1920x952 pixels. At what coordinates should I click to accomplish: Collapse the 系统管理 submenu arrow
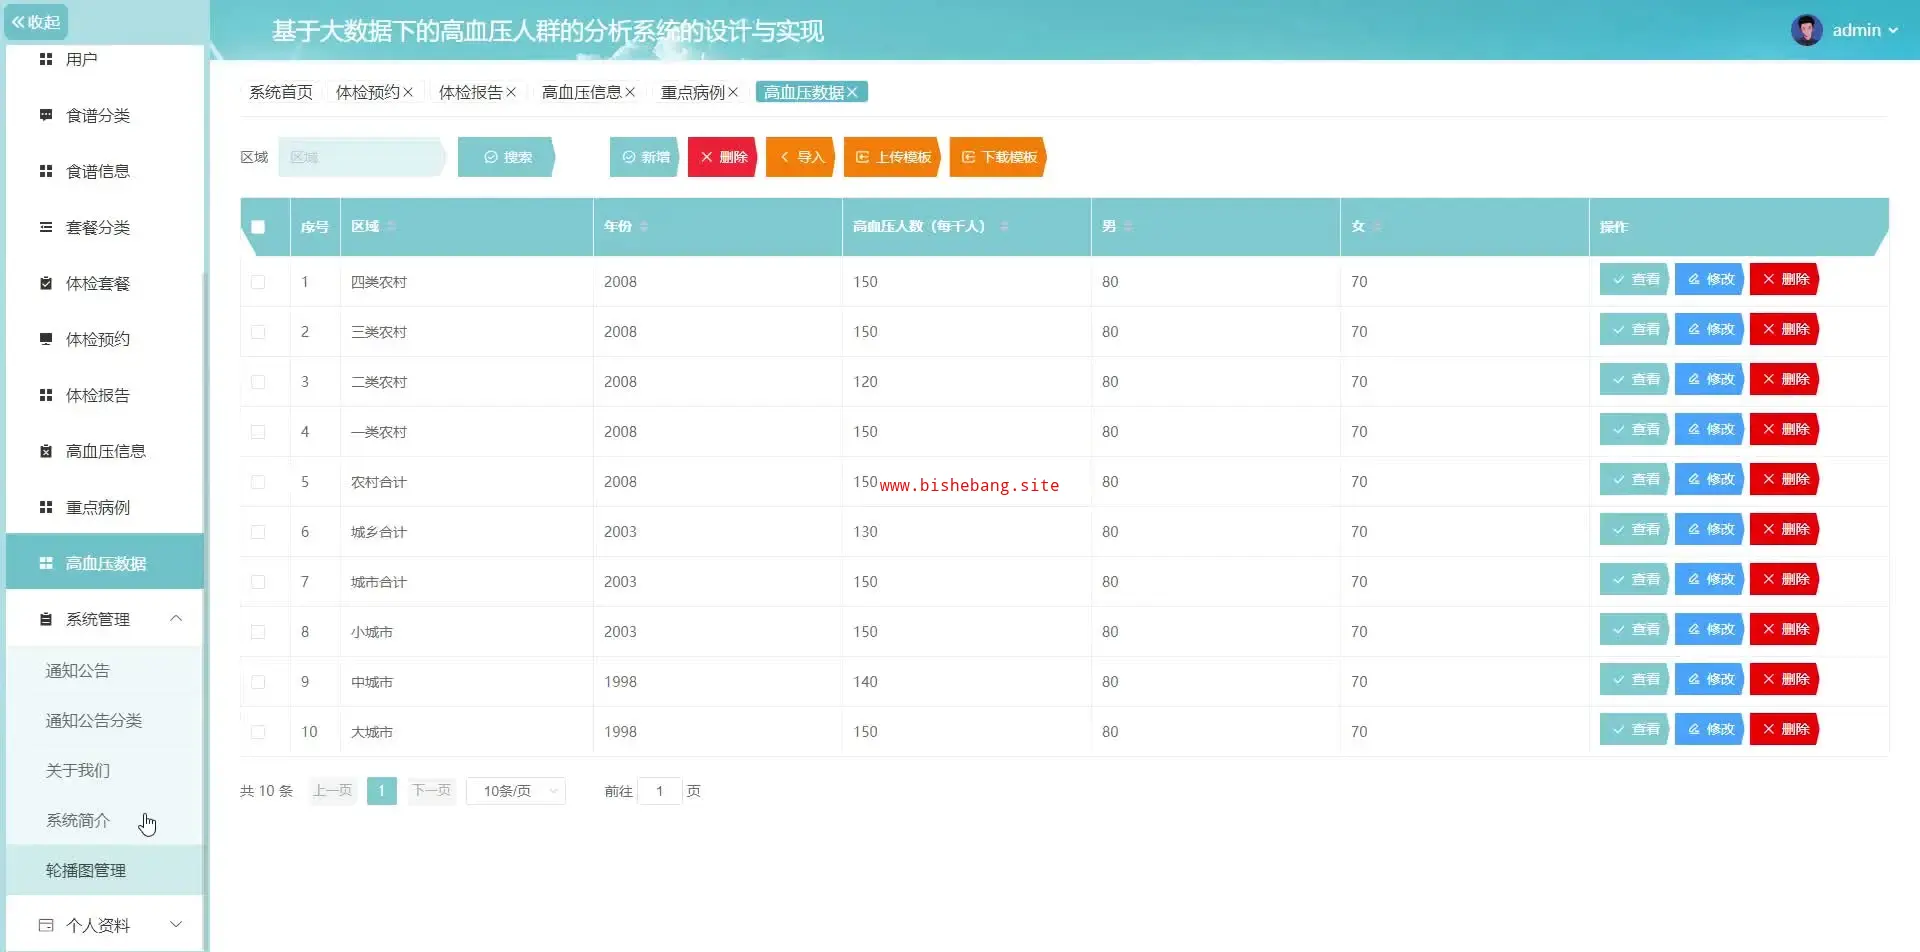176,618
